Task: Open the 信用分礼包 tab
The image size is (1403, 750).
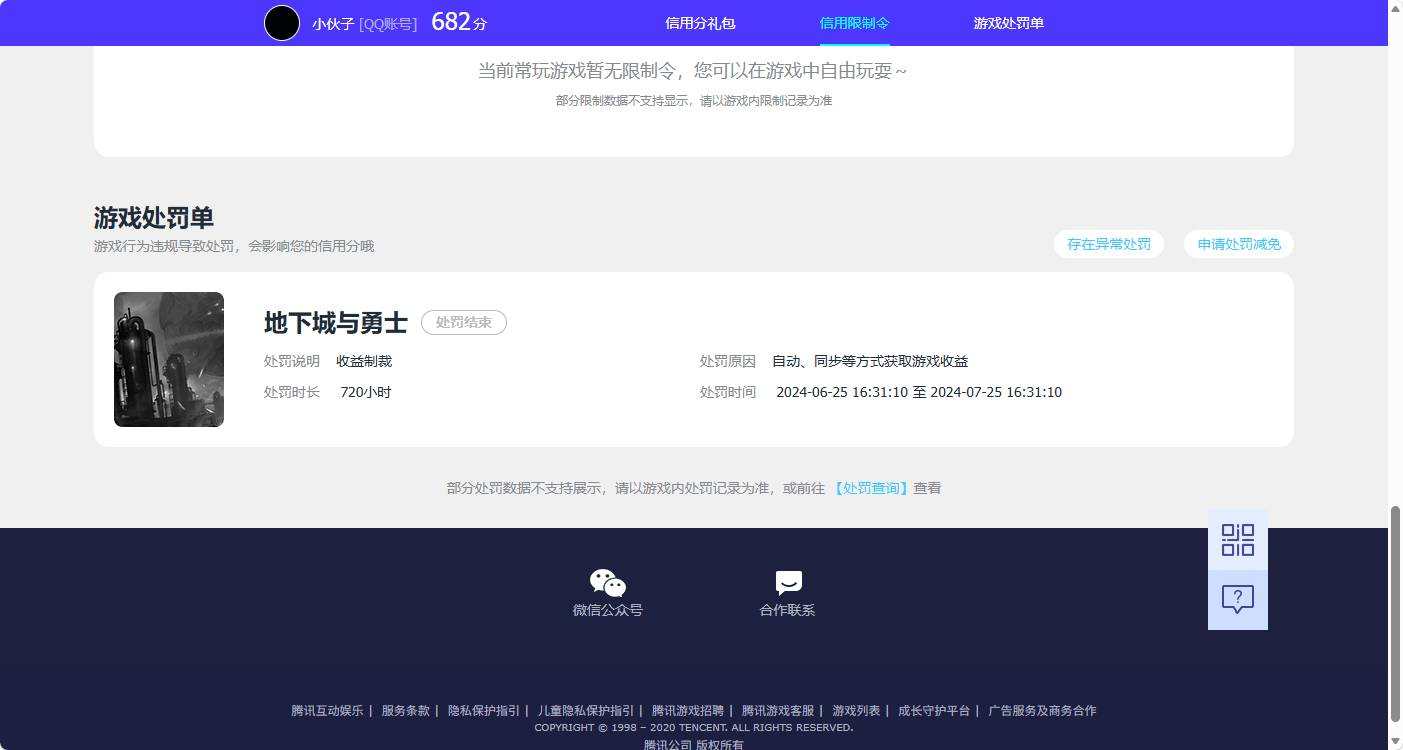Action: 700,23
